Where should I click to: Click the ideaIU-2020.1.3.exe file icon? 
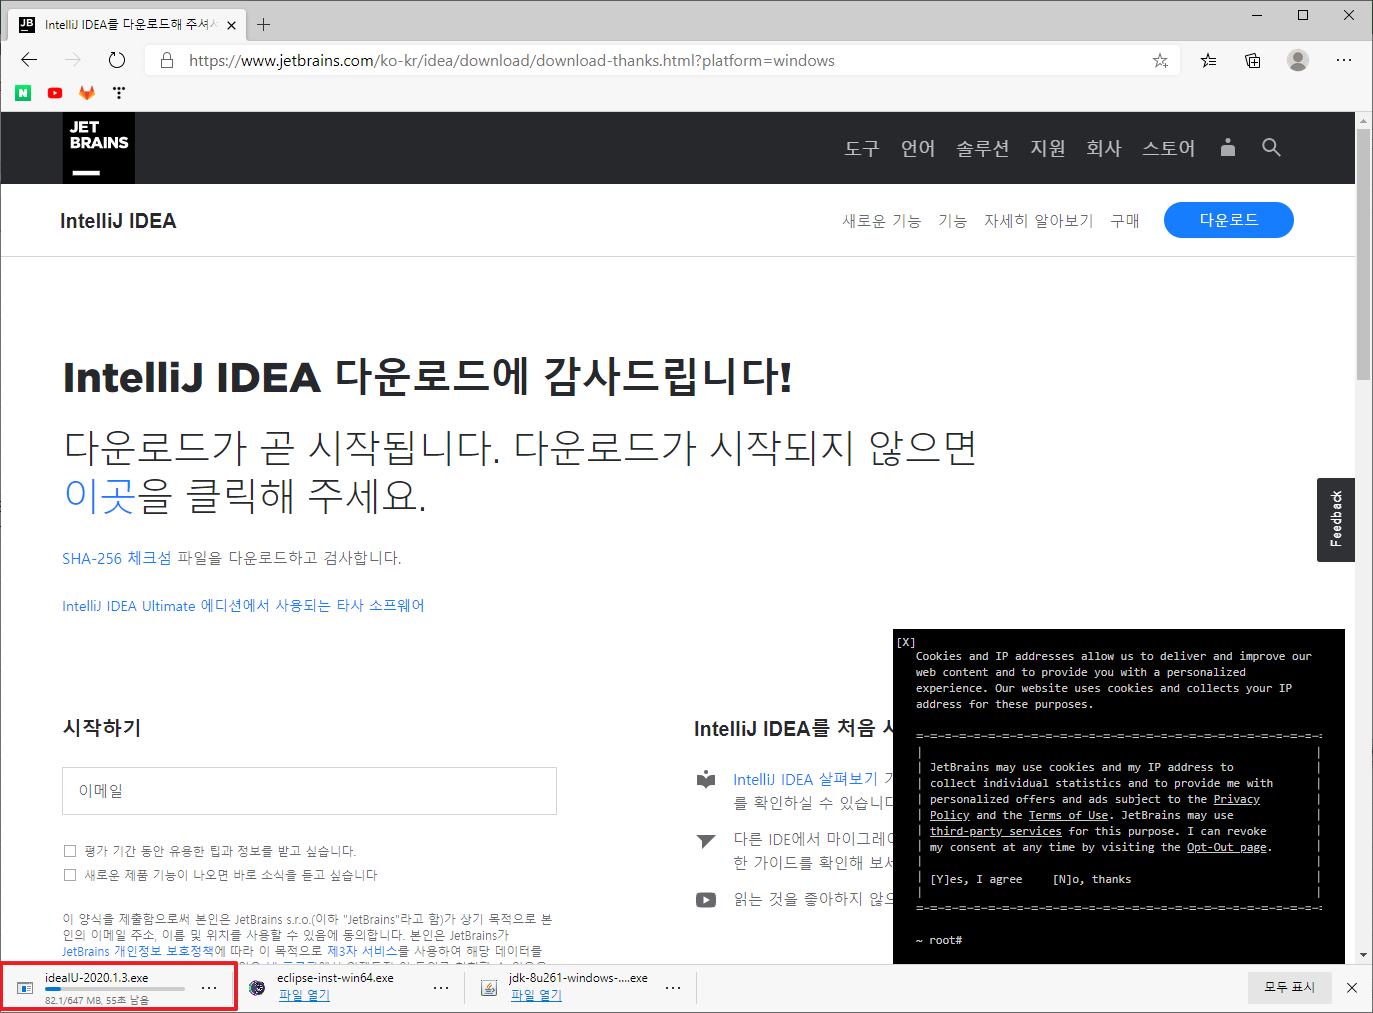(x=25, y=988)
